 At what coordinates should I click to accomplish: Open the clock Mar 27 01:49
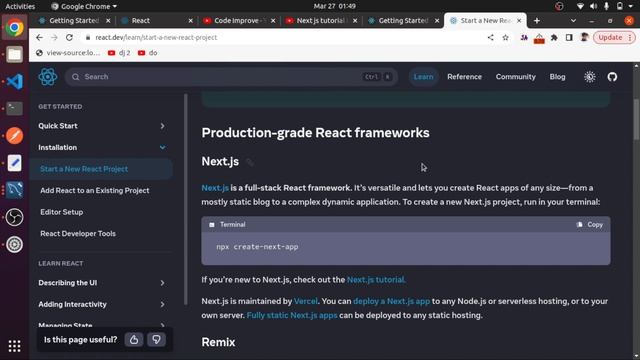pos(334,6)
